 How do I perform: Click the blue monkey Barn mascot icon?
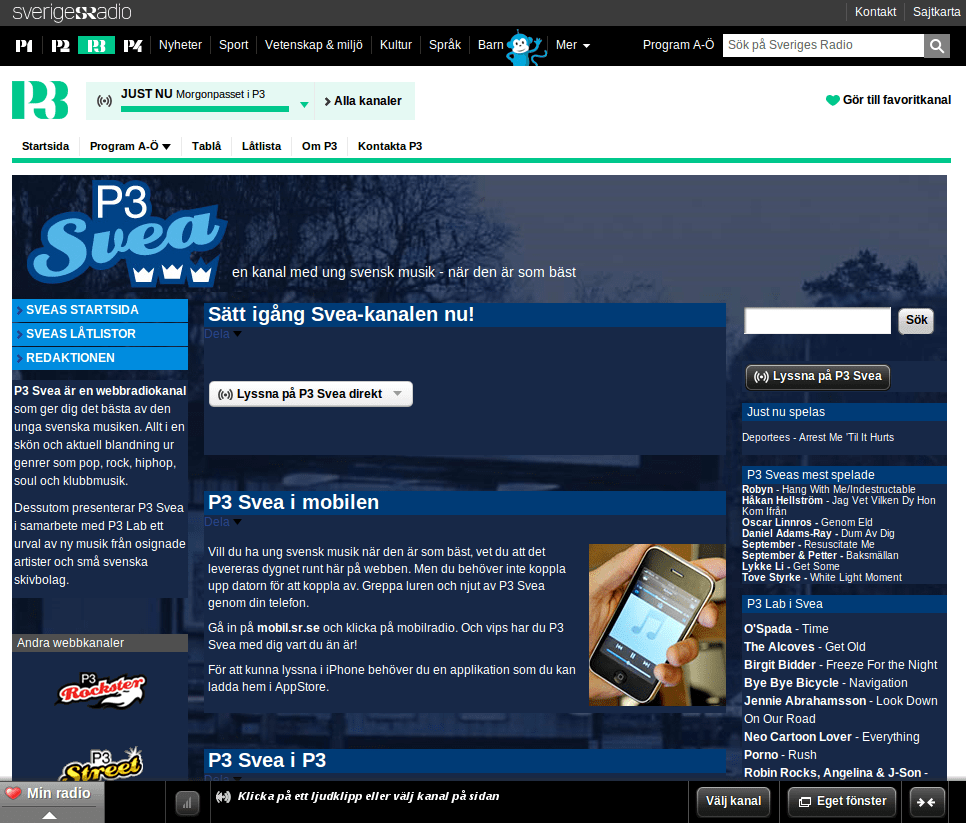pos(525,47)
